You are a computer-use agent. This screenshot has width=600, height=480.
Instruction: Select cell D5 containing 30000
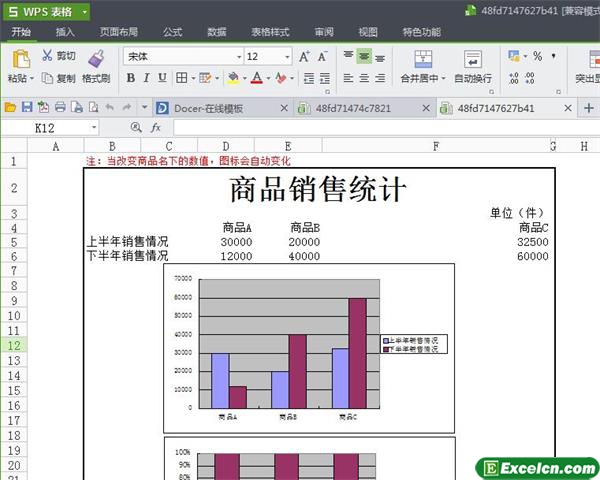coord(236,242)
